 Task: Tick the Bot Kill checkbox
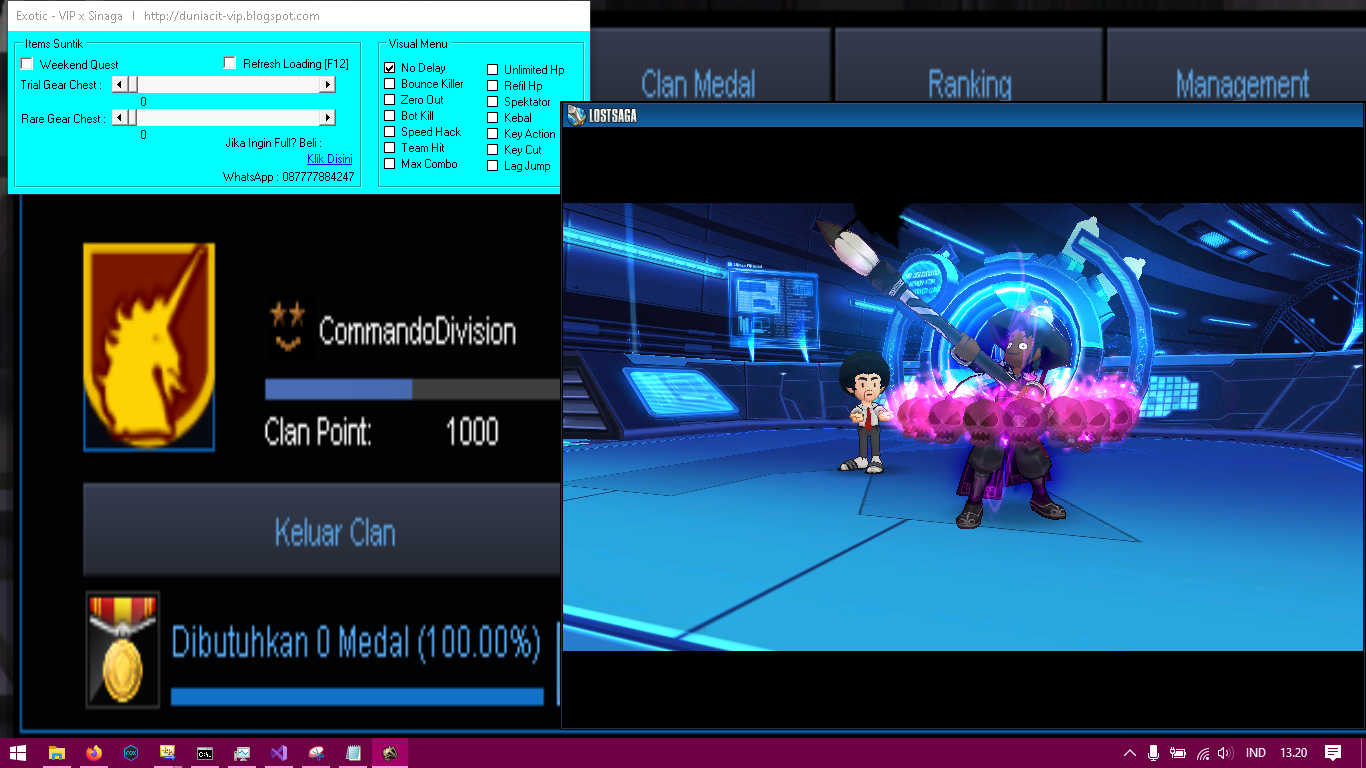point(390,116)
